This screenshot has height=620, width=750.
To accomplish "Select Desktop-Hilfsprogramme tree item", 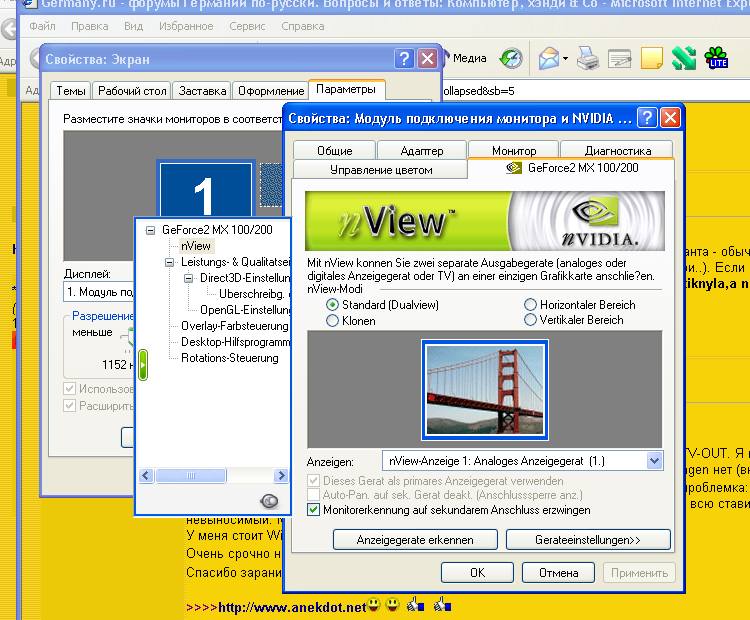I will pos(236,342).
